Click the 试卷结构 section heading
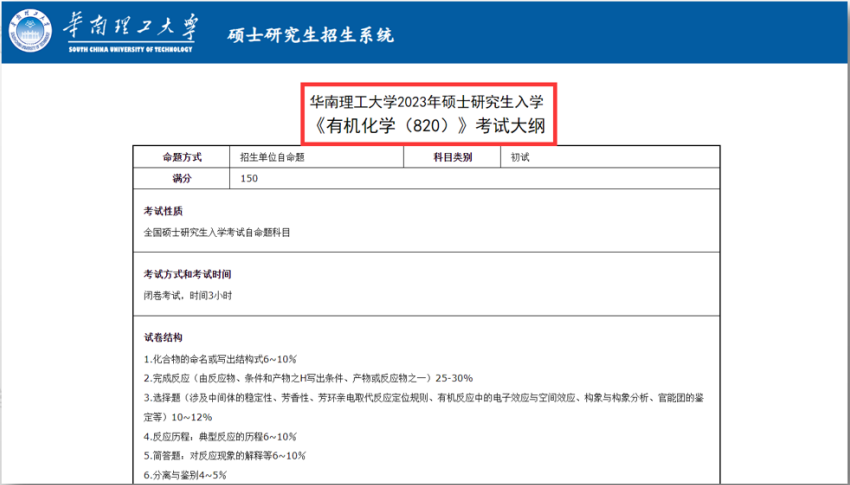This screenshot has height=485, width=850. tap(163, 338)
